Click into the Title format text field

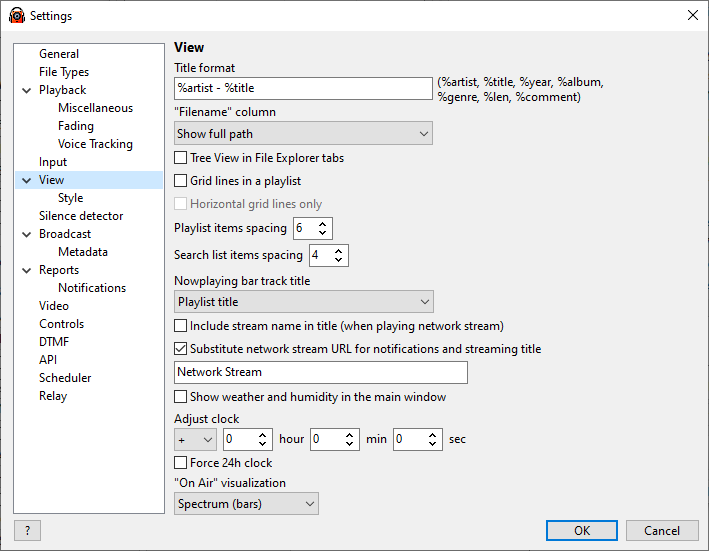click(303, 88)
